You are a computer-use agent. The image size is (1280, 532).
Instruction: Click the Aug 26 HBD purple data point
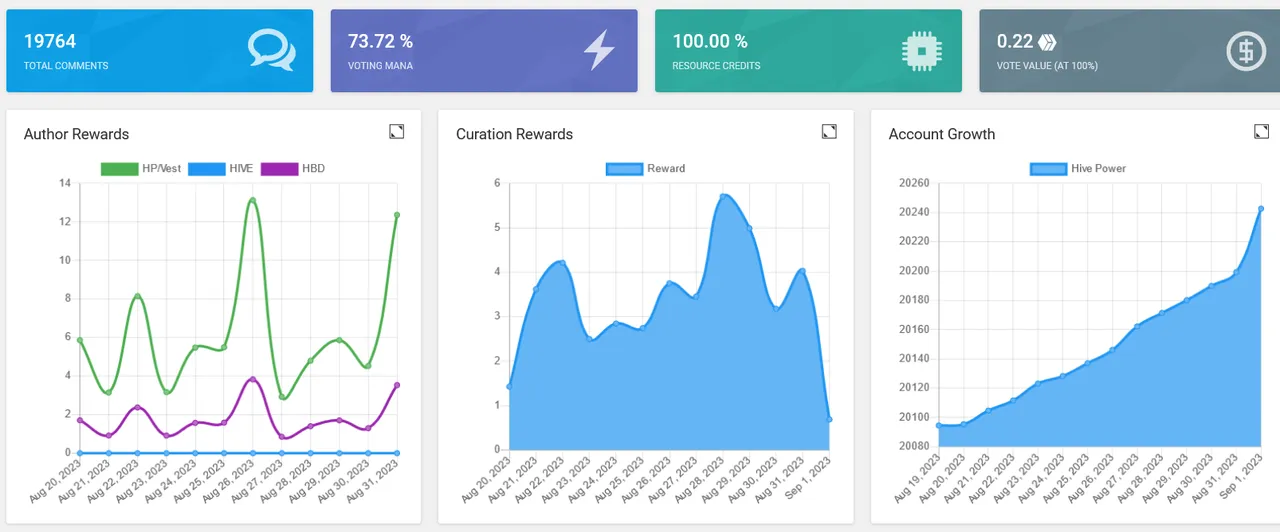[252, 380]
